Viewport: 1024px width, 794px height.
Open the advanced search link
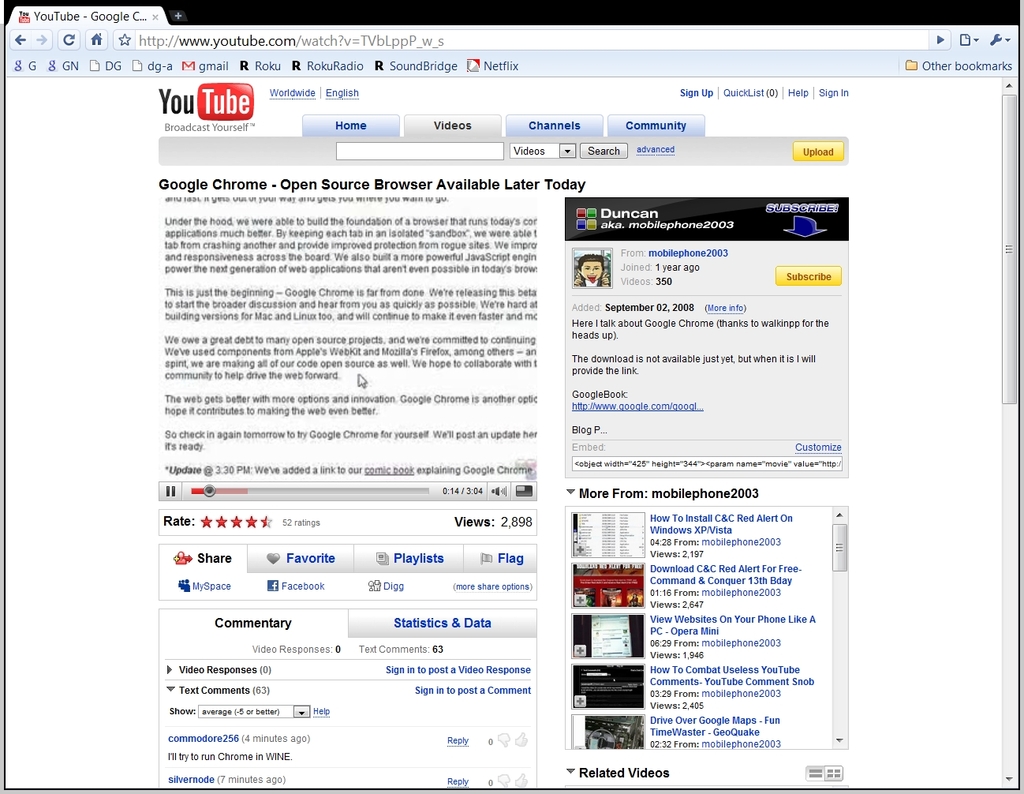tap(656, 150)
